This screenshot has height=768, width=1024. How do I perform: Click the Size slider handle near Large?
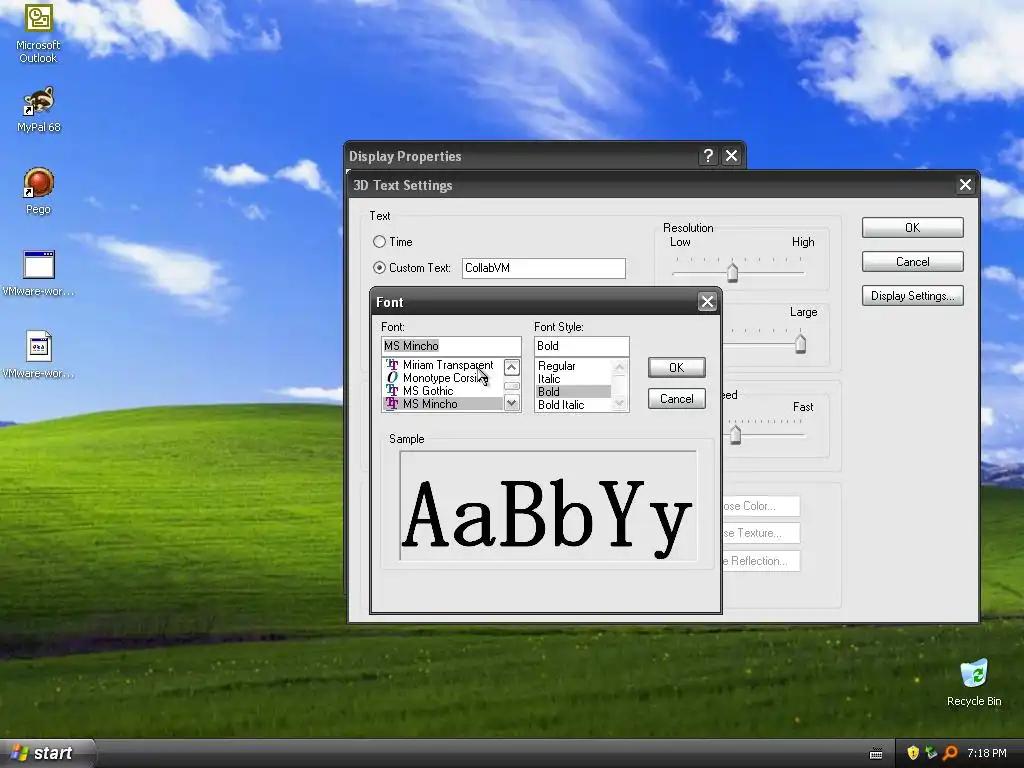coord(800,344)
